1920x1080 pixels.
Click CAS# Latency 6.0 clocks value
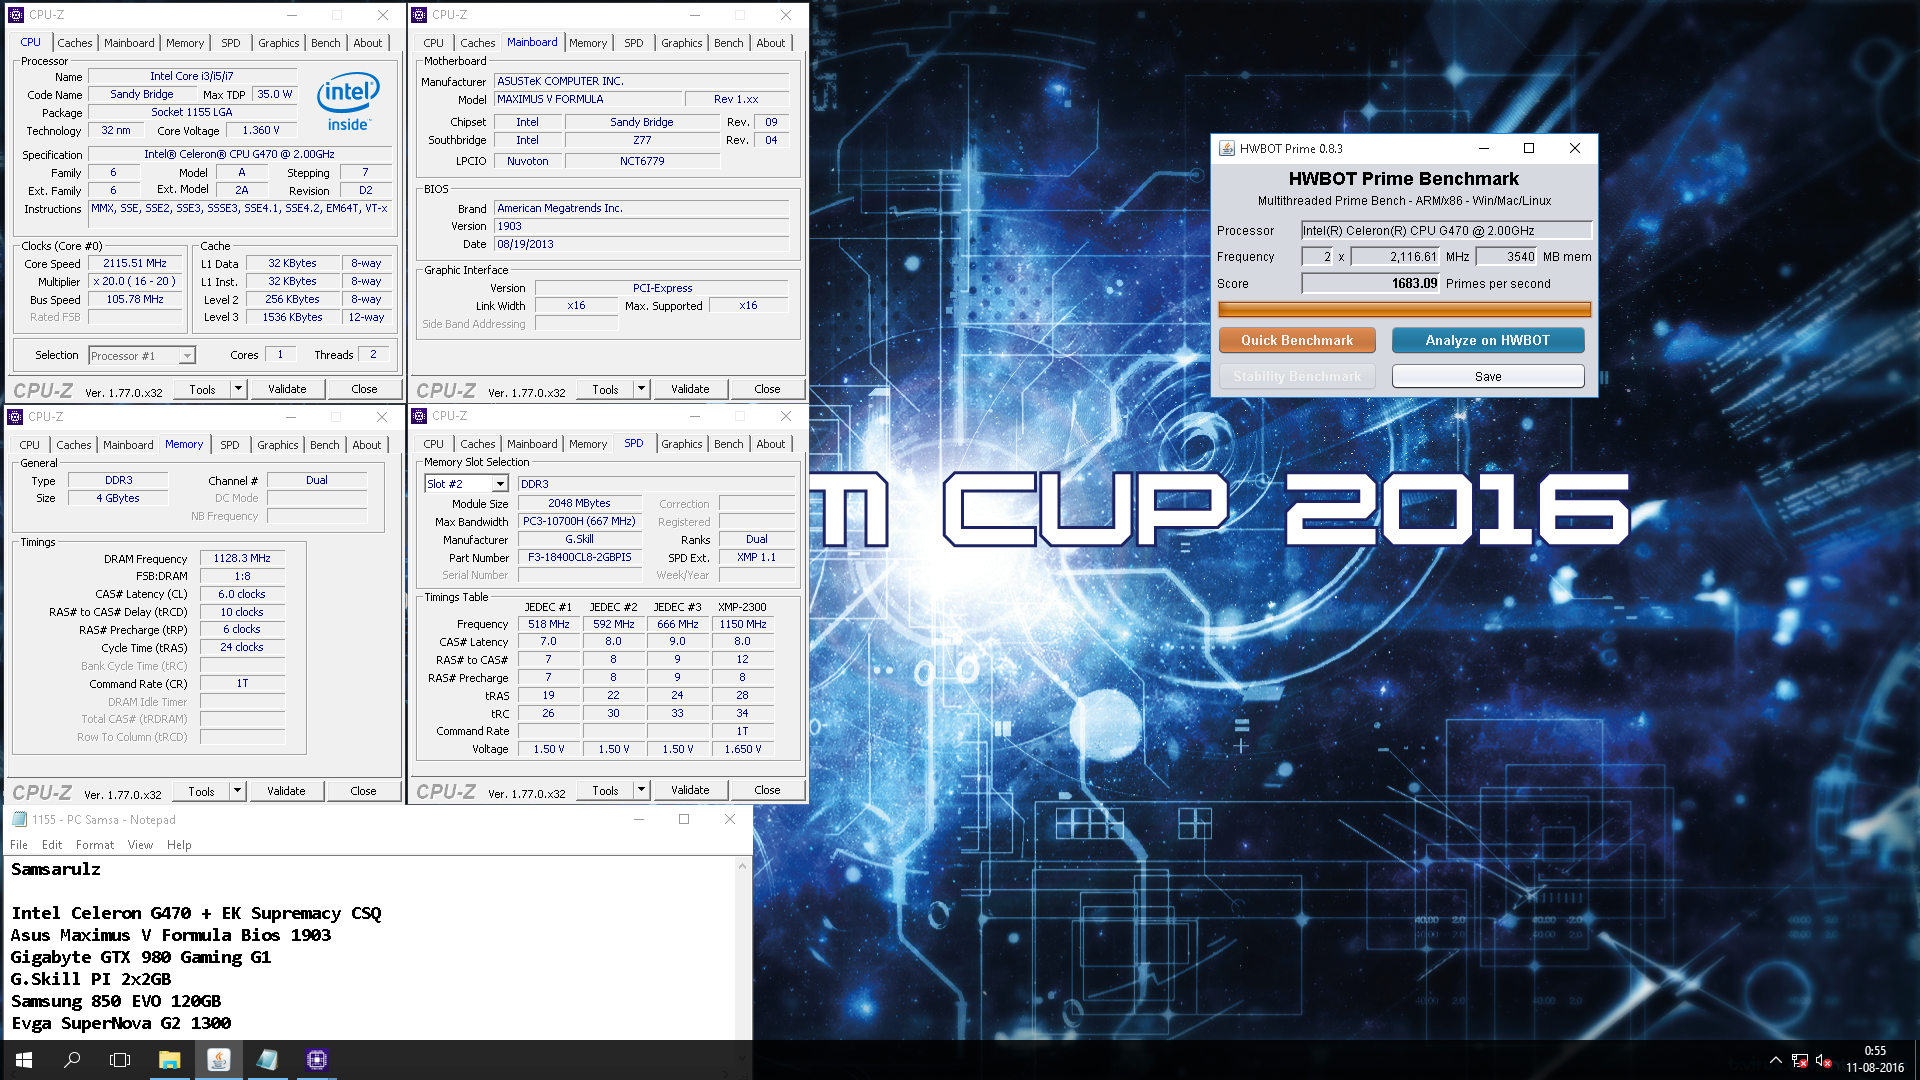(x=242, y=594)
